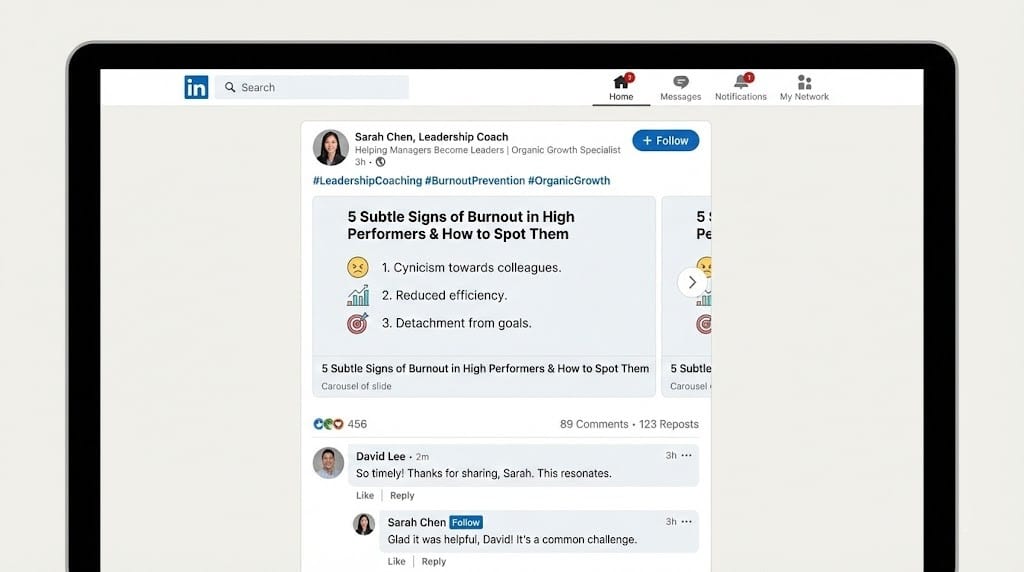Open the #LeadershipCoaching hashtag
Viewport: 1024px width, 572px height.
367,181
